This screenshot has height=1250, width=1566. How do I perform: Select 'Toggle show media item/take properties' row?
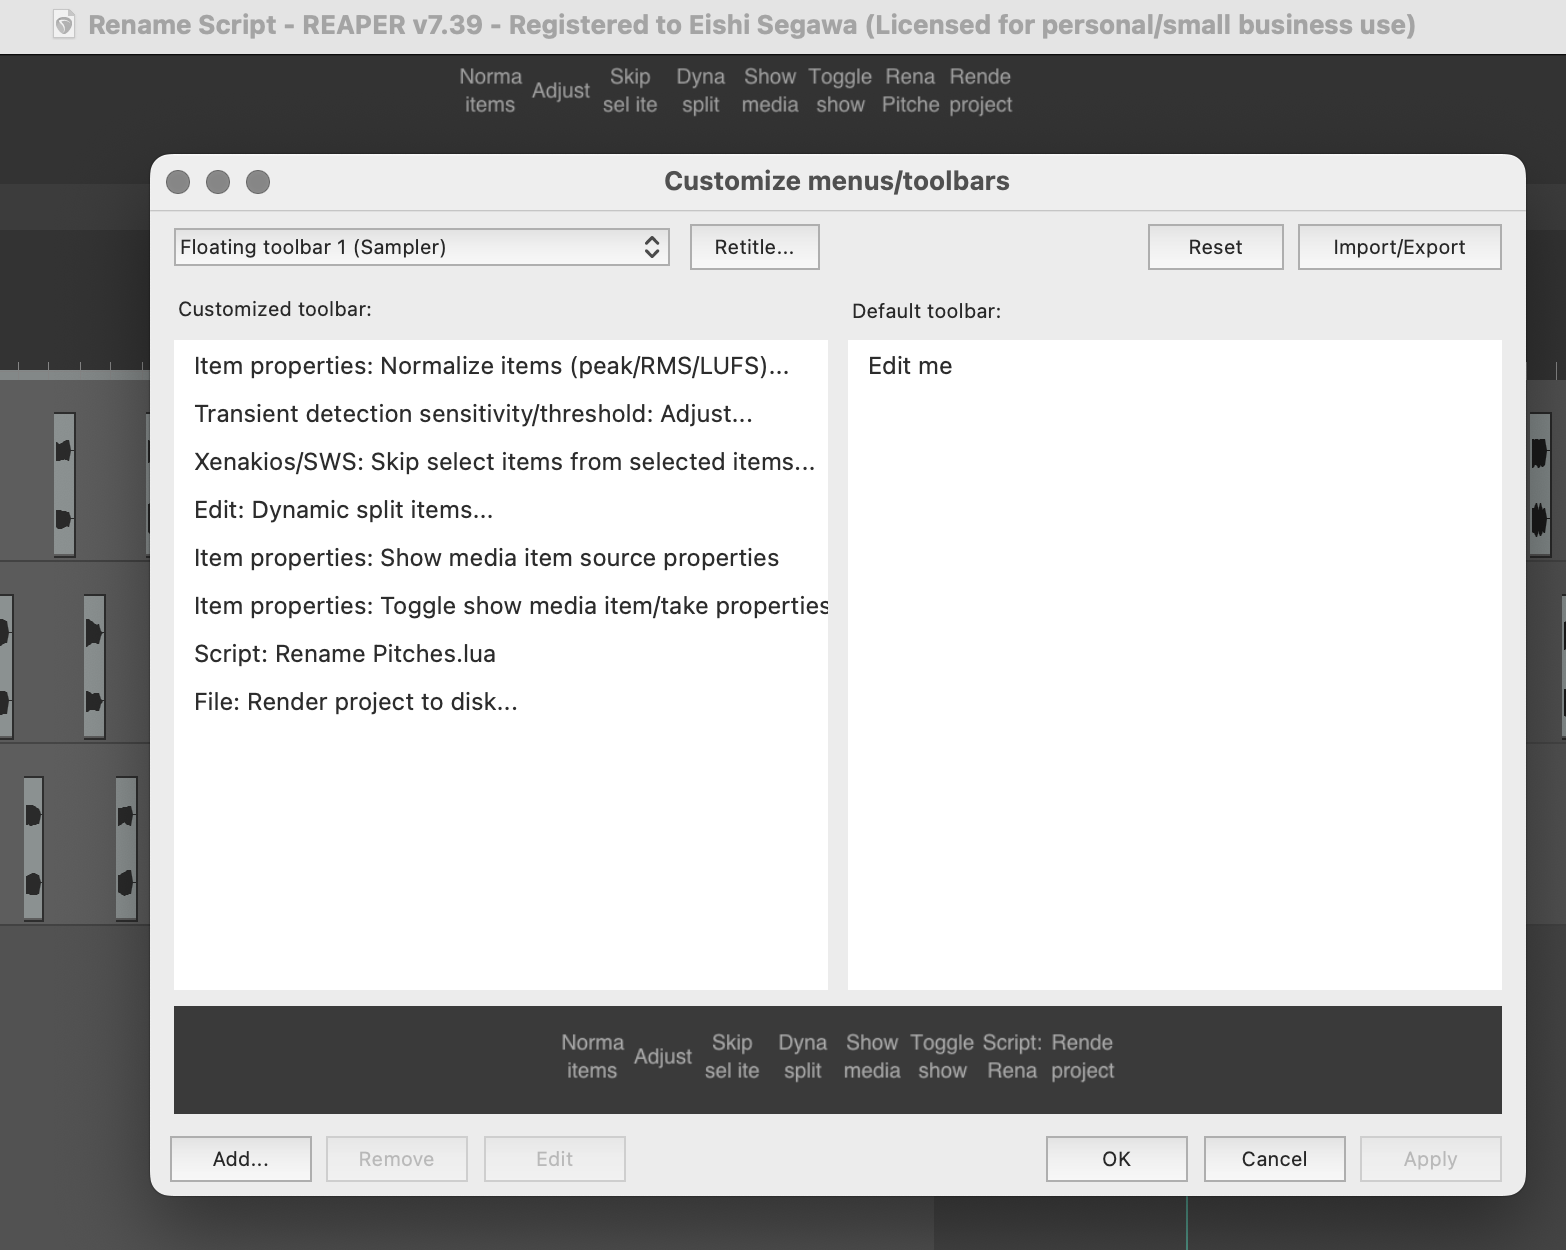tap(500, 606)
